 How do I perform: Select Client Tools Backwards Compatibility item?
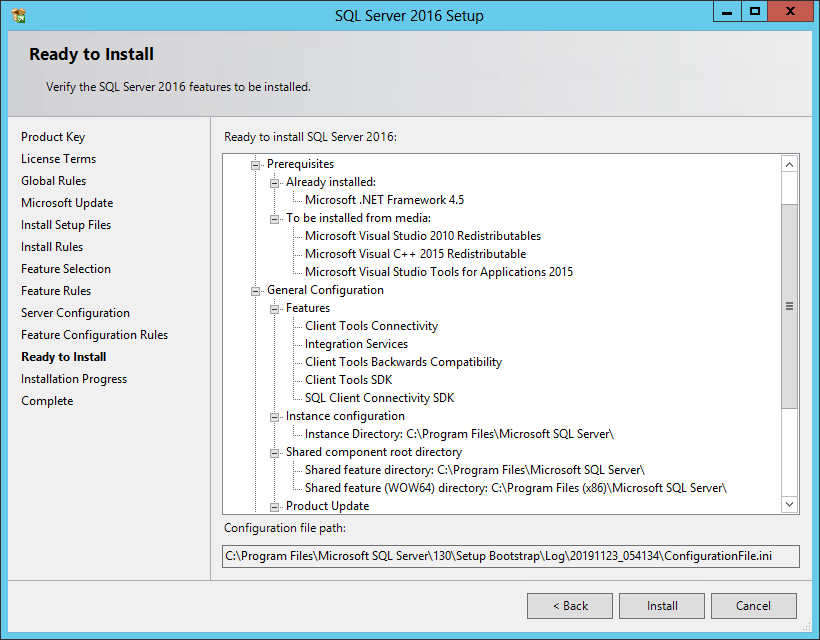pyautogui.click(x=403, y=362)
